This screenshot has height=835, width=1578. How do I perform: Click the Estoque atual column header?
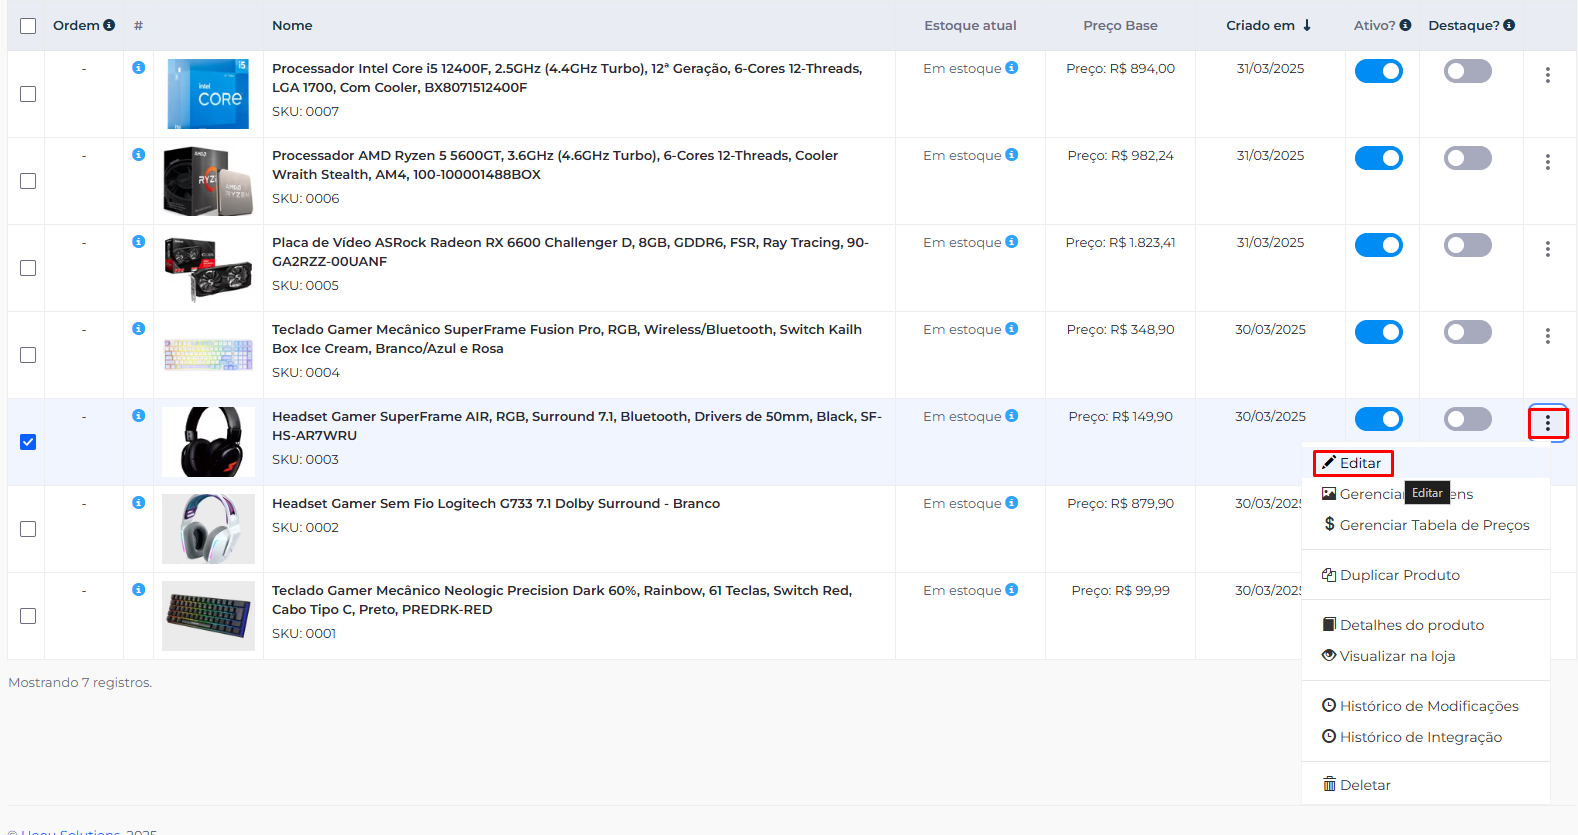tap(970, 25)
